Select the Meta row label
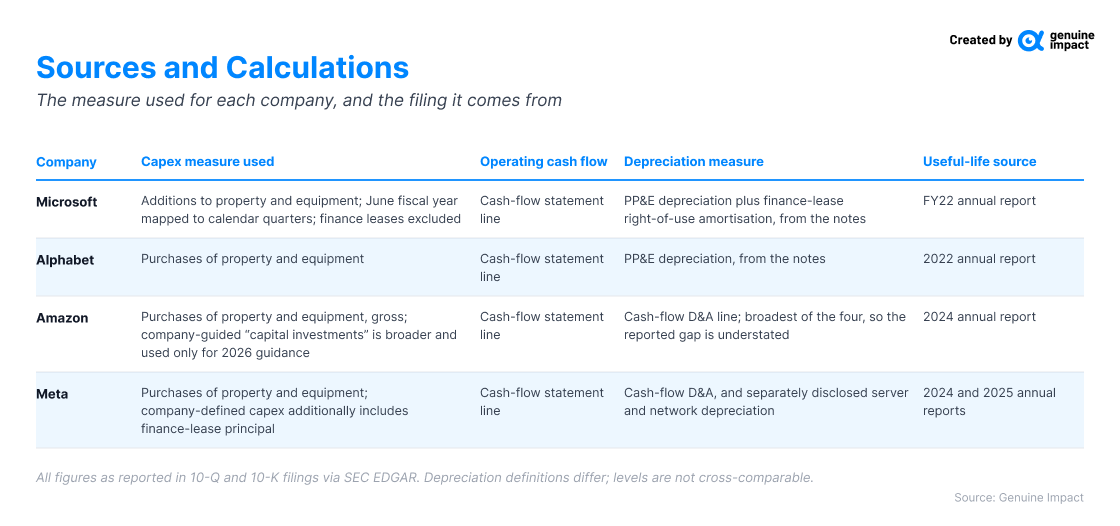This screenshot has height=526, width=1120. pyautogui.click(x=52, y=394)
